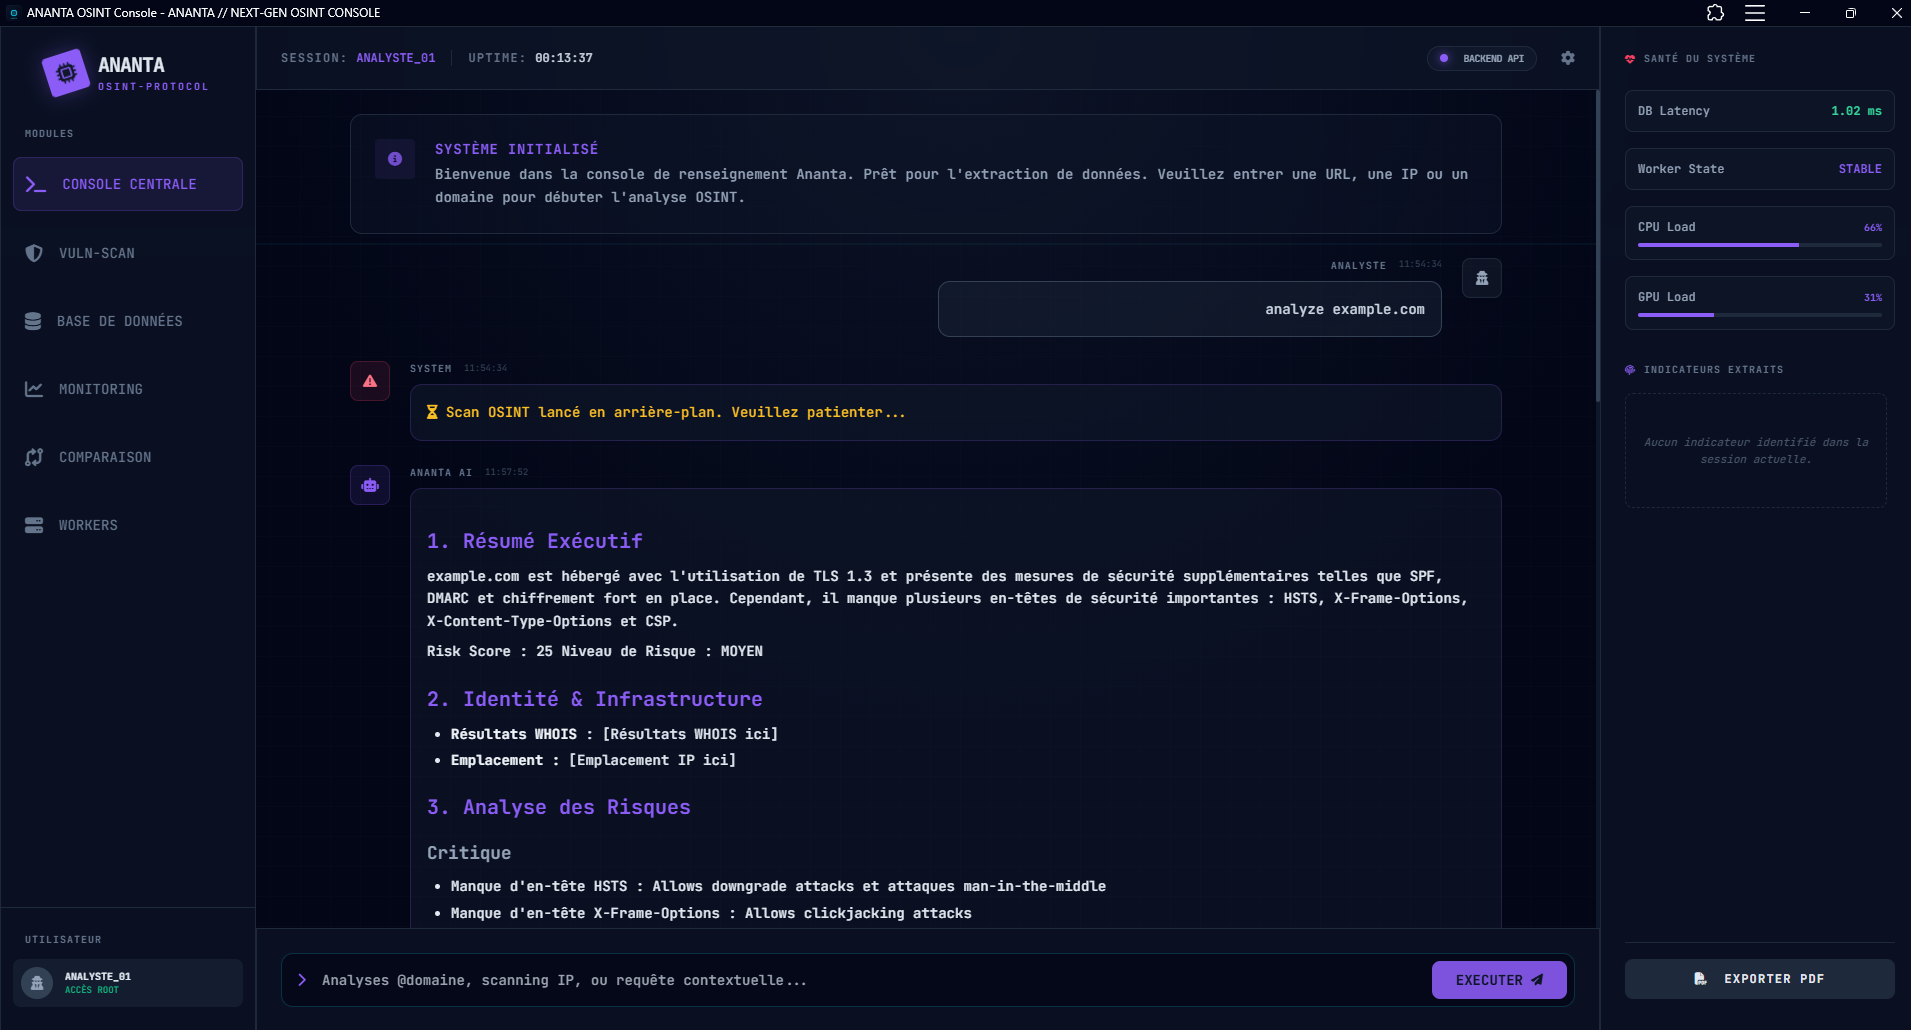The height and width of the screenshot is (1030, 1911).
Task: Click the Ananta chip logo icon
Action: pos(66,73)
